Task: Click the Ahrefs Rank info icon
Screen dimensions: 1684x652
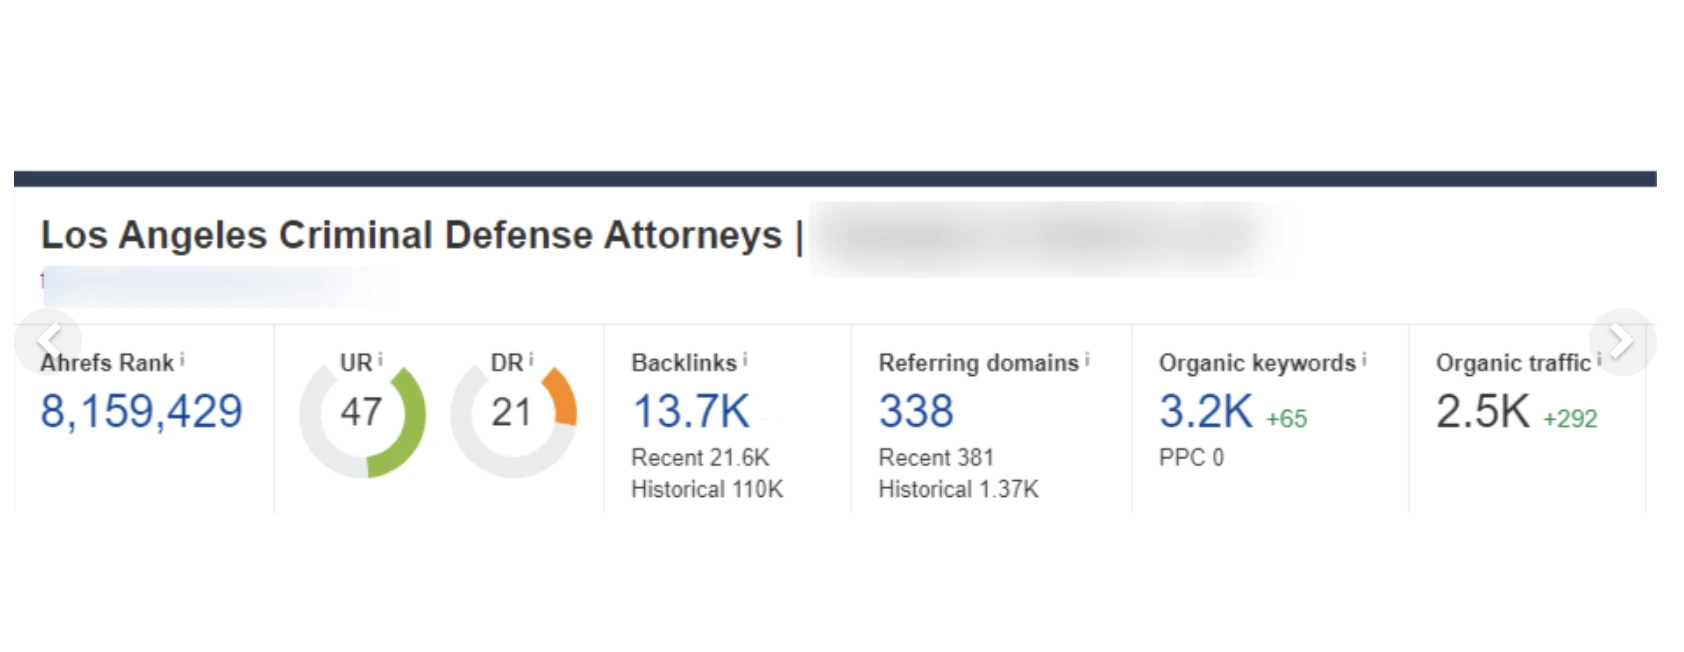Action: 182,360
